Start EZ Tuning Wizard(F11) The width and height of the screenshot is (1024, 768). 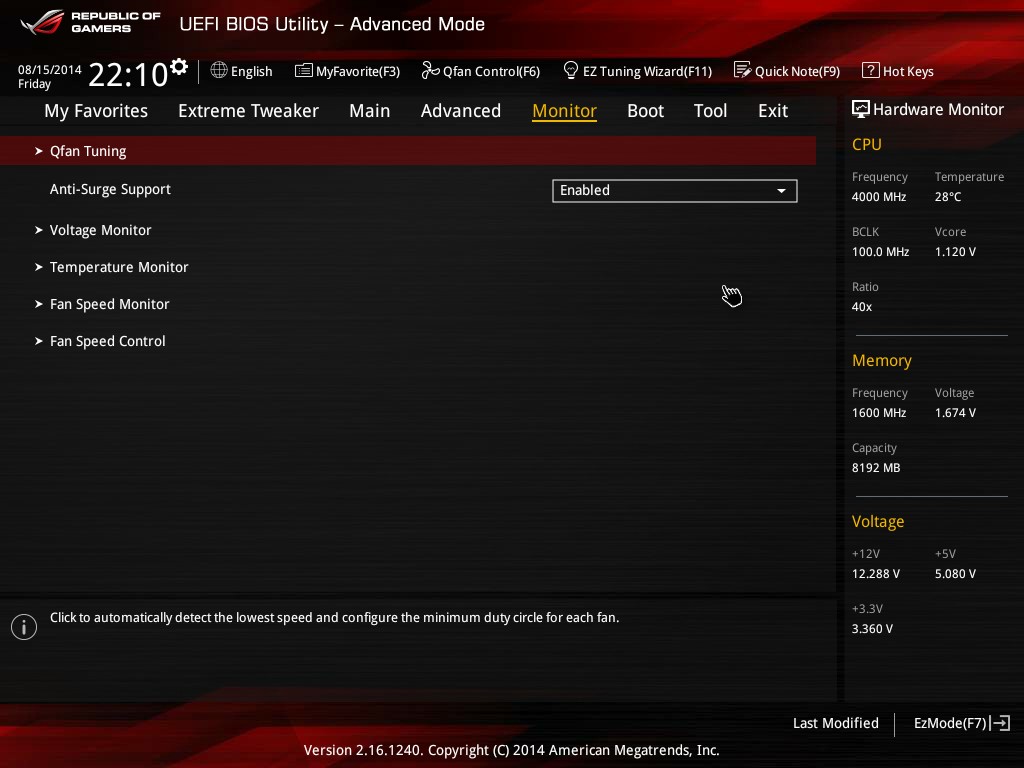[637, 71]
